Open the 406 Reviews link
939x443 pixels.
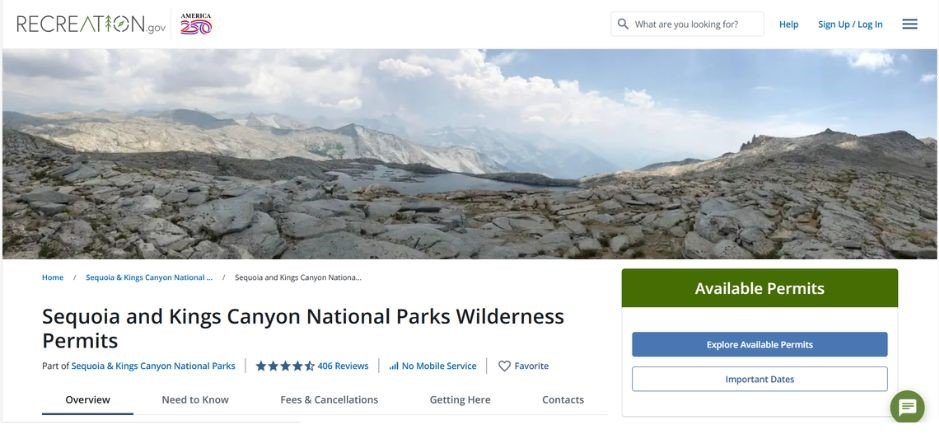(x=343, y=366)
